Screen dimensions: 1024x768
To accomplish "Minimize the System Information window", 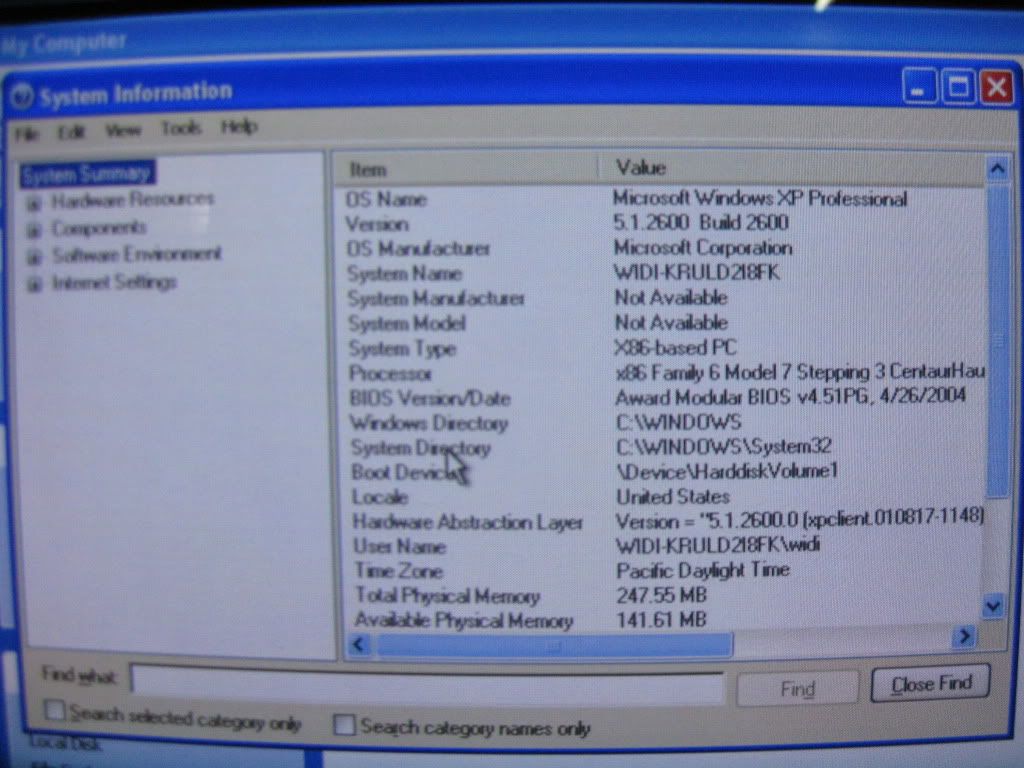I will click(919, 86).
